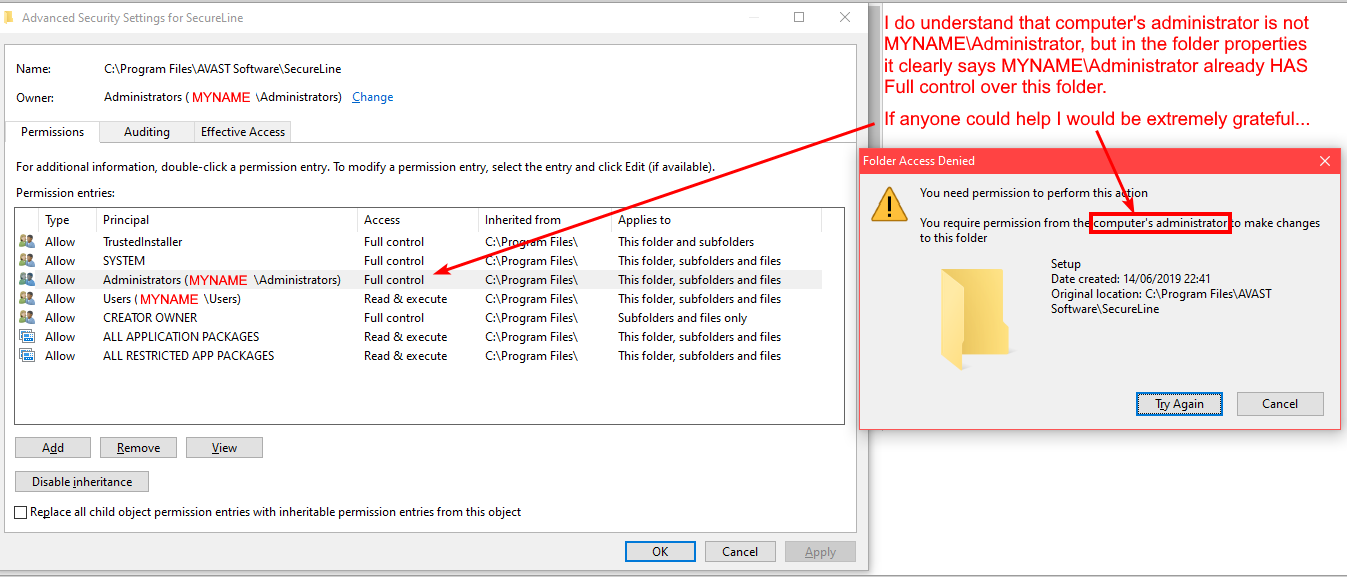Click the Full control cell for SYSTEM
Image resolution: width=1347 pixels, height=577 pixels.
[x=394, y=261]
